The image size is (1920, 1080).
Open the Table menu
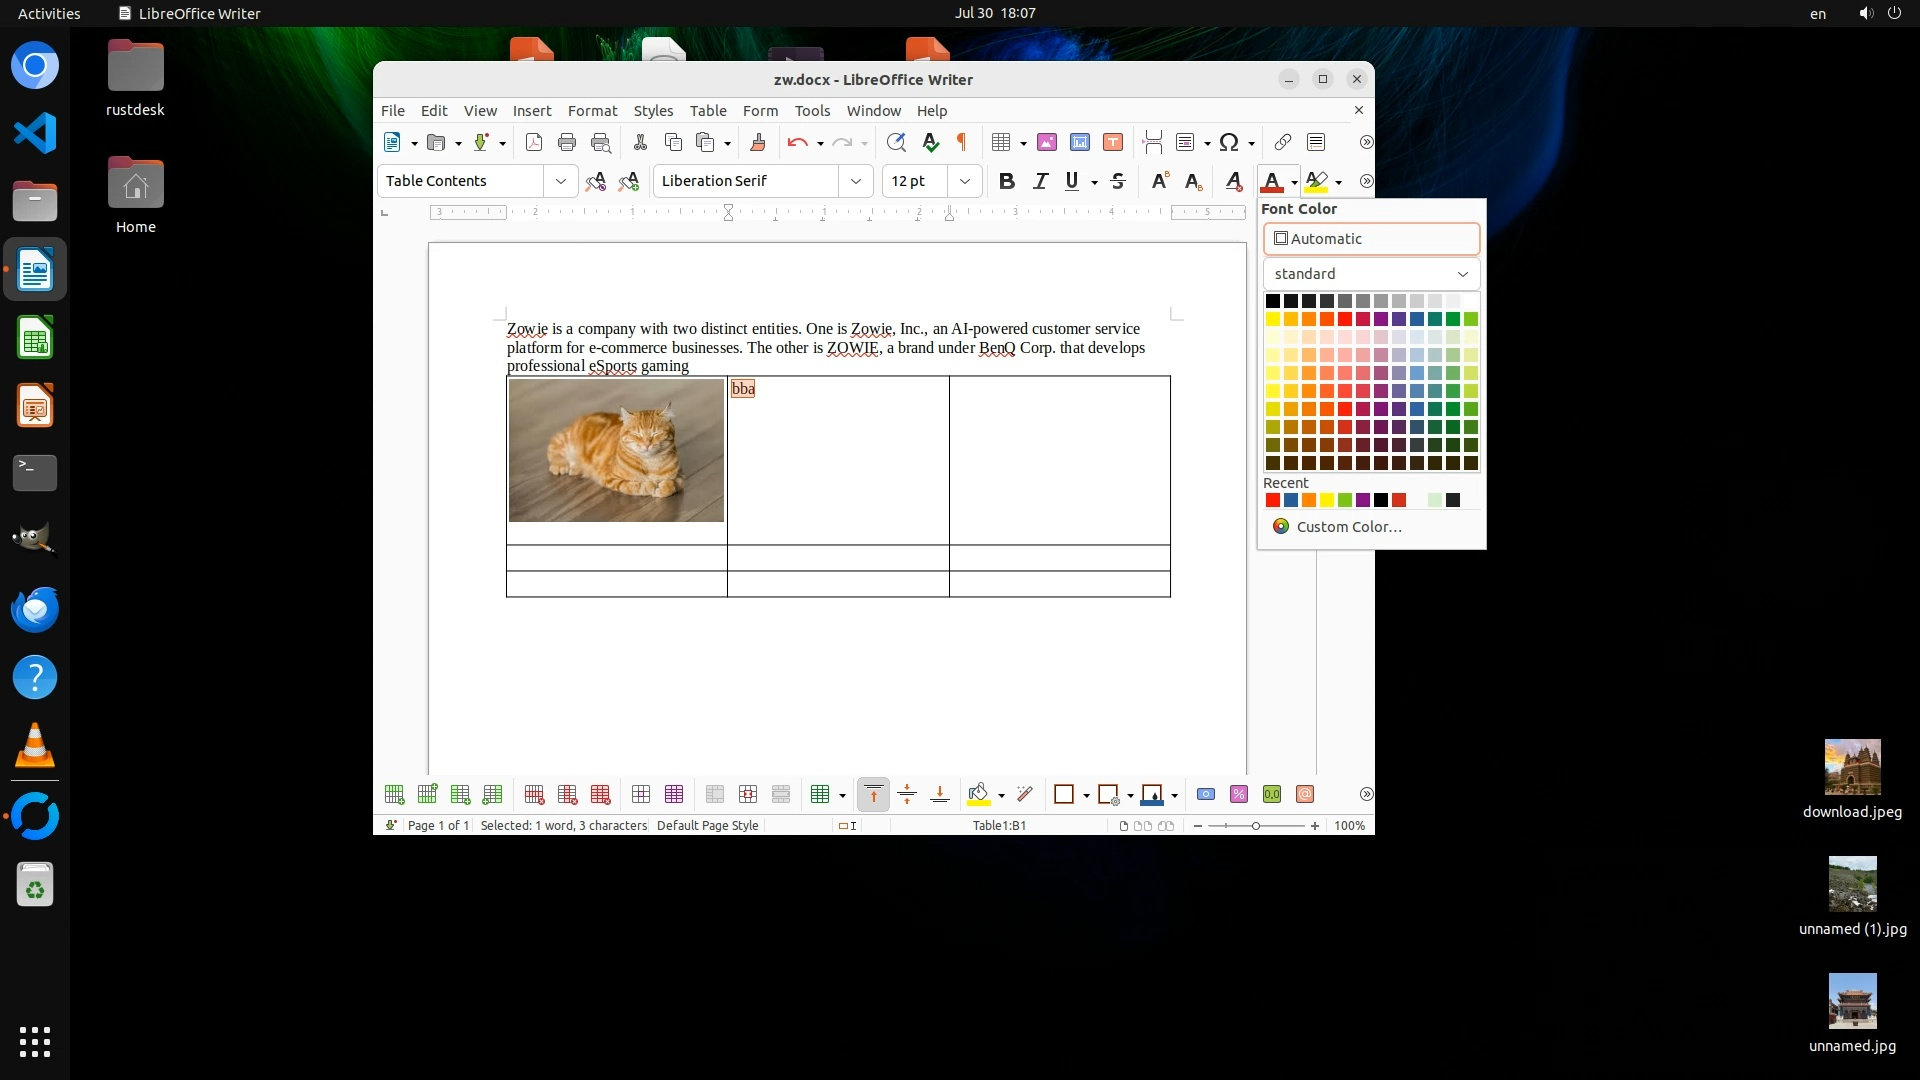[708, 111]
